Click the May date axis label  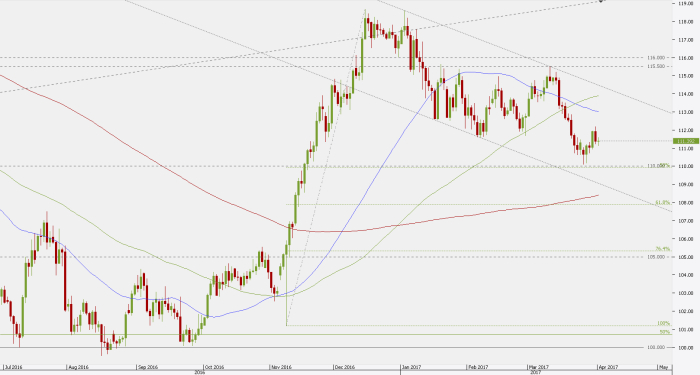664,367
